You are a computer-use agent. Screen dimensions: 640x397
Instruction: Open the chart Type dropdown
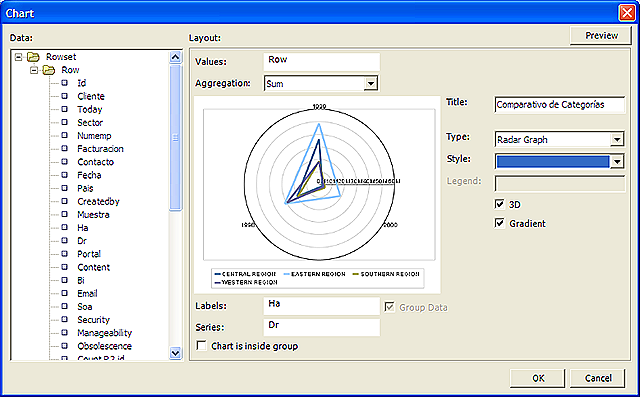pyautogui.click(x=617, y=140)
